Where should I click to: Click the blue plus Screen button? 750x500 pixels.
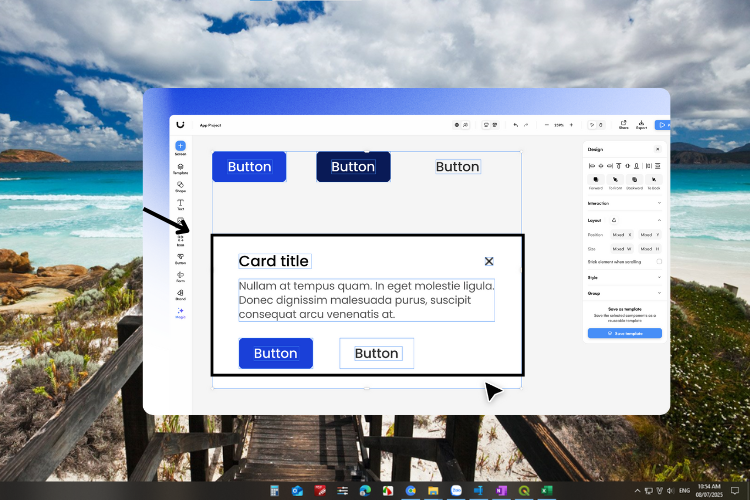(180, 146)
